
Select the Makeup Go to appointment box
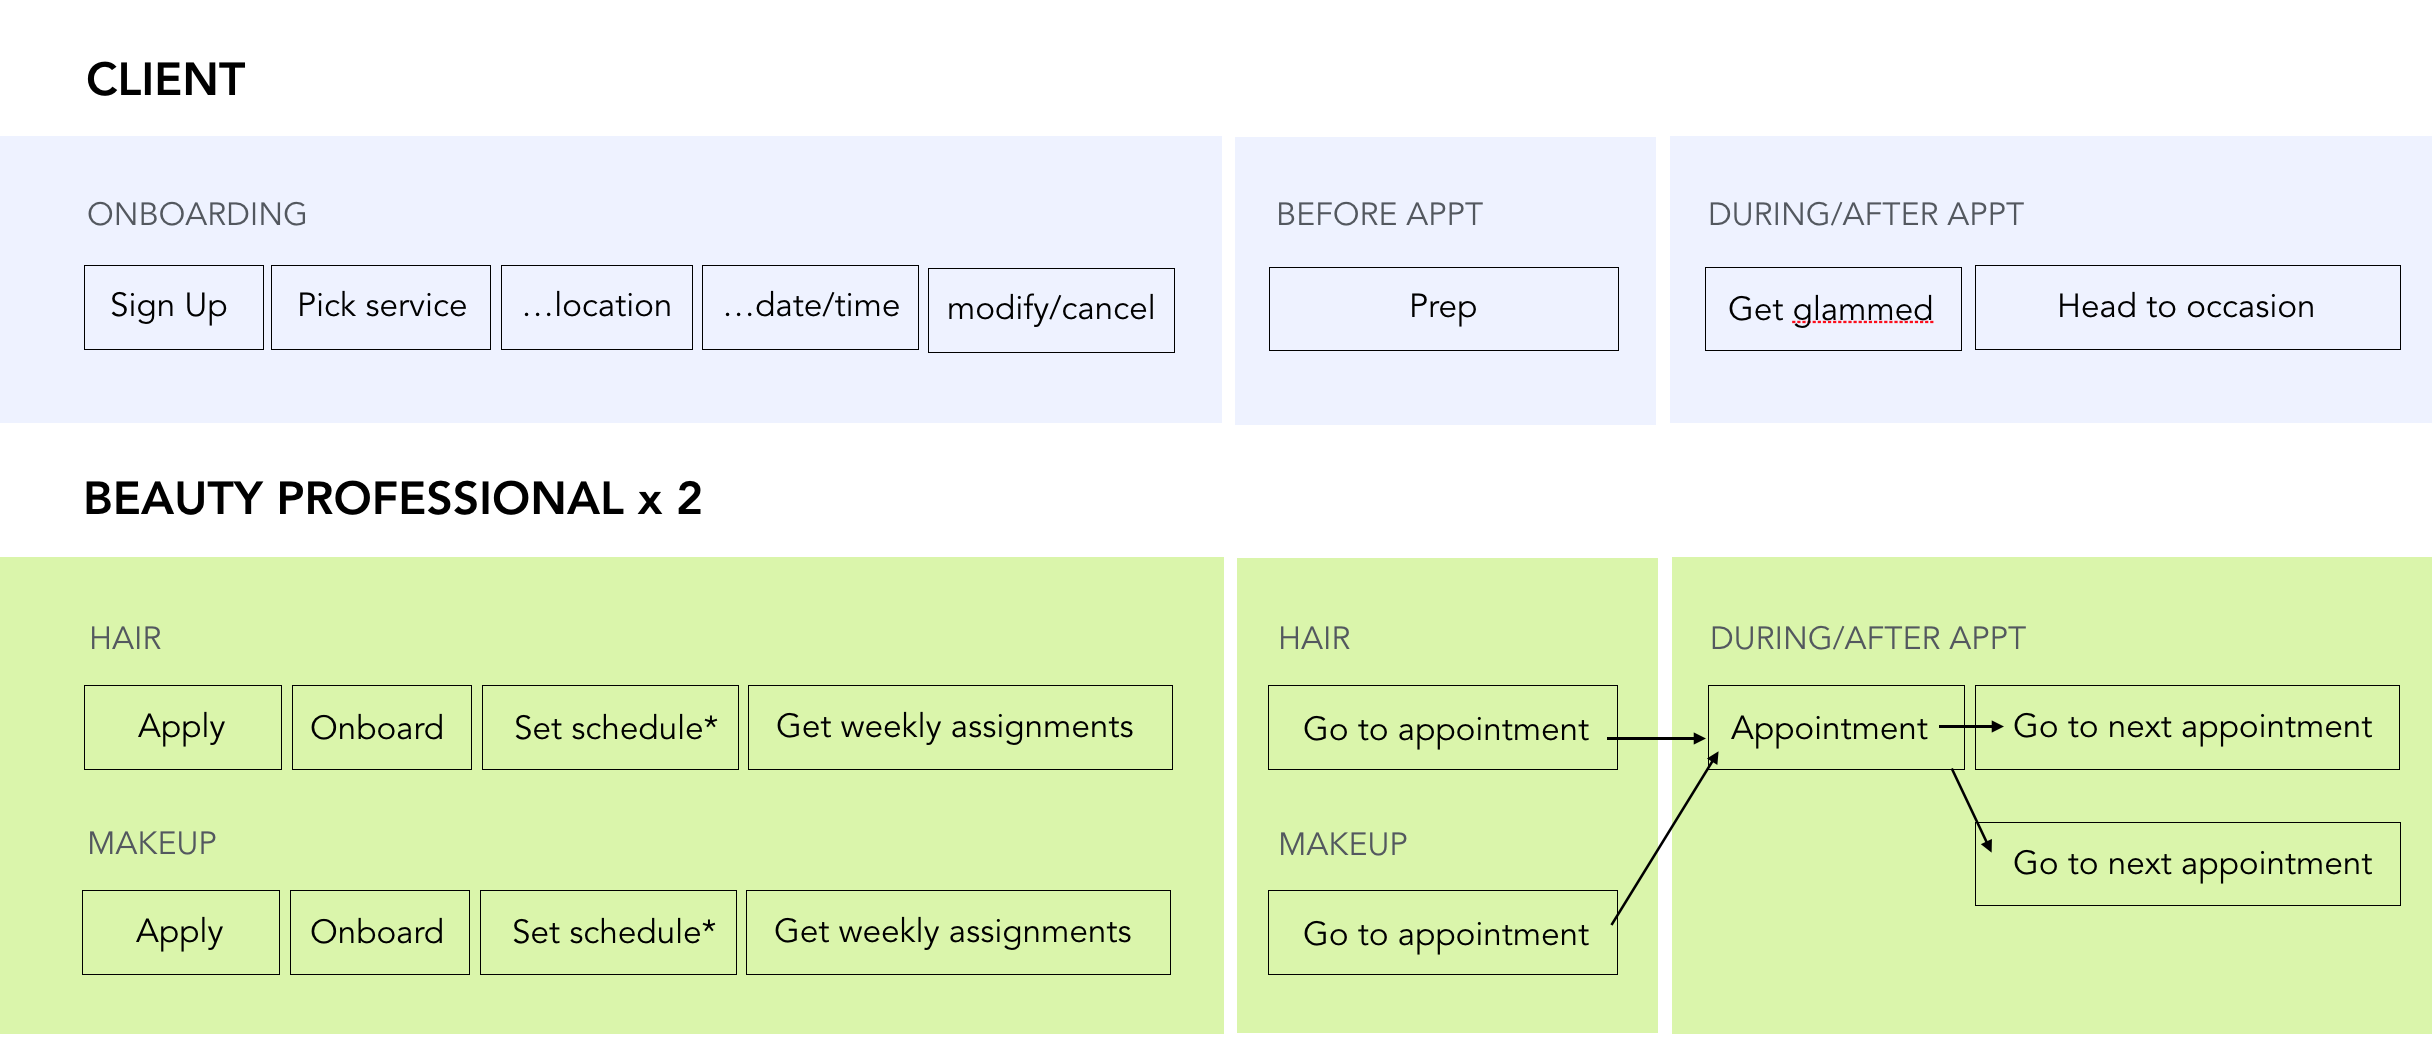coord(1443,932)
